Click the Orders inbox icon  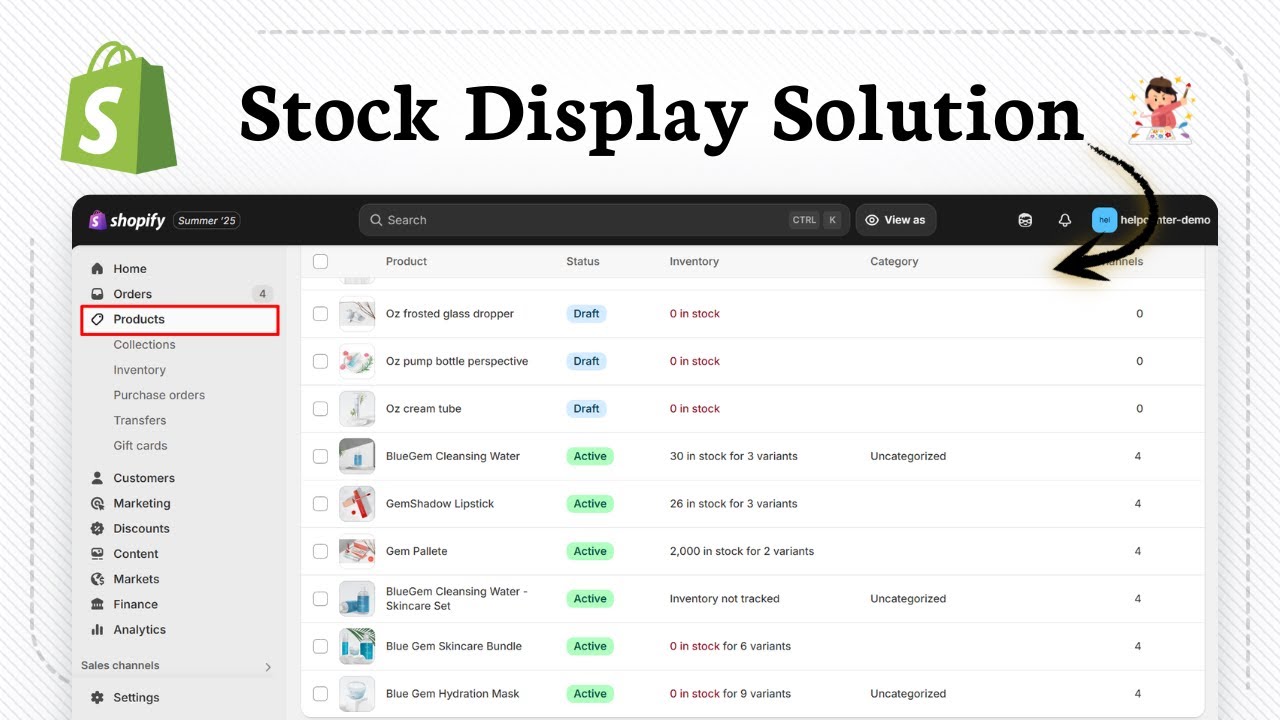pos(97,294)
